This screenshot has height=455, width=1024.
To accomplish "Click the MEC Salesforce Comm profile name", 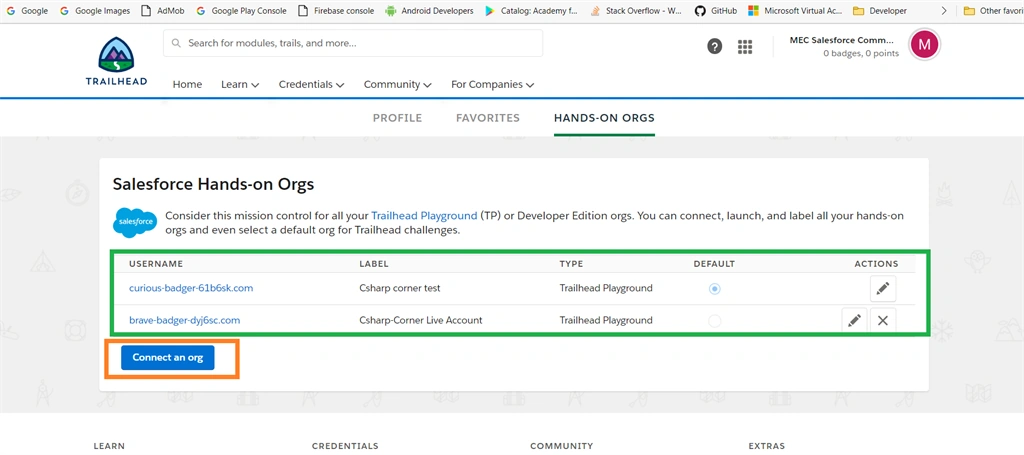I will pos(841,40).
